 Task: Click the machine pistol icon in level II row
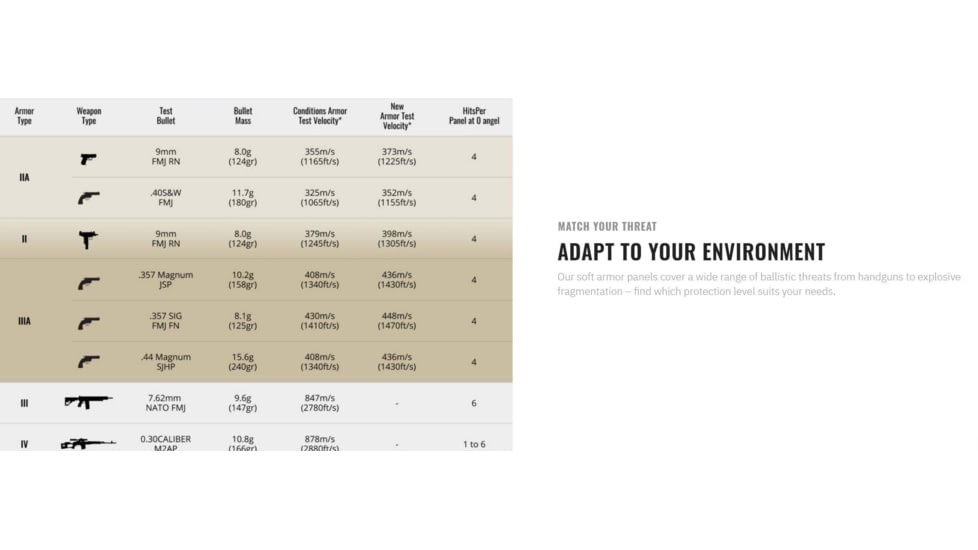tap(88, 239)
